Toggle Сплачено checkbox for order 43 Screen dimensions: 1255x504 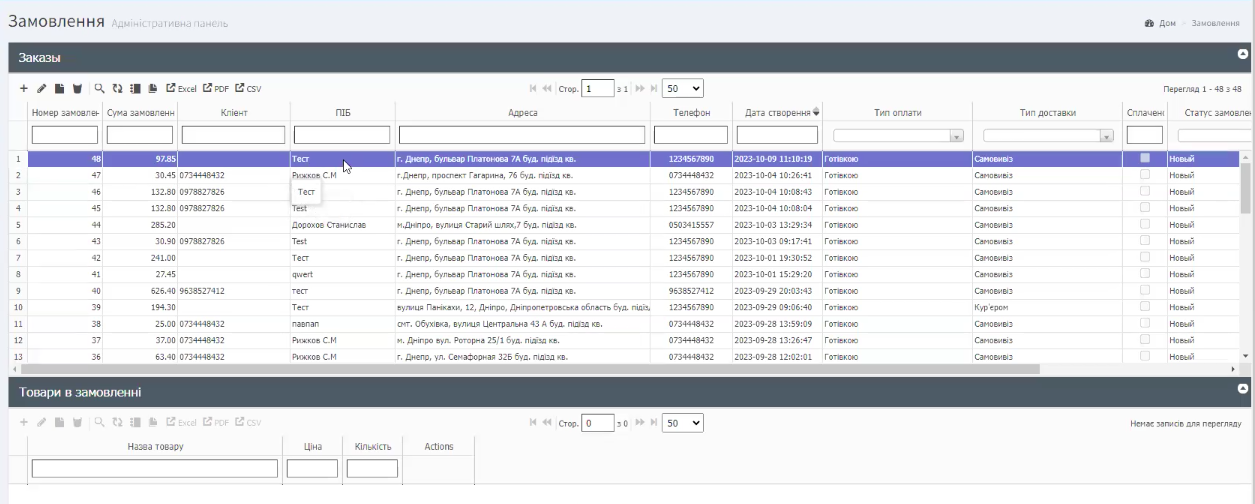click(1145, 241)
